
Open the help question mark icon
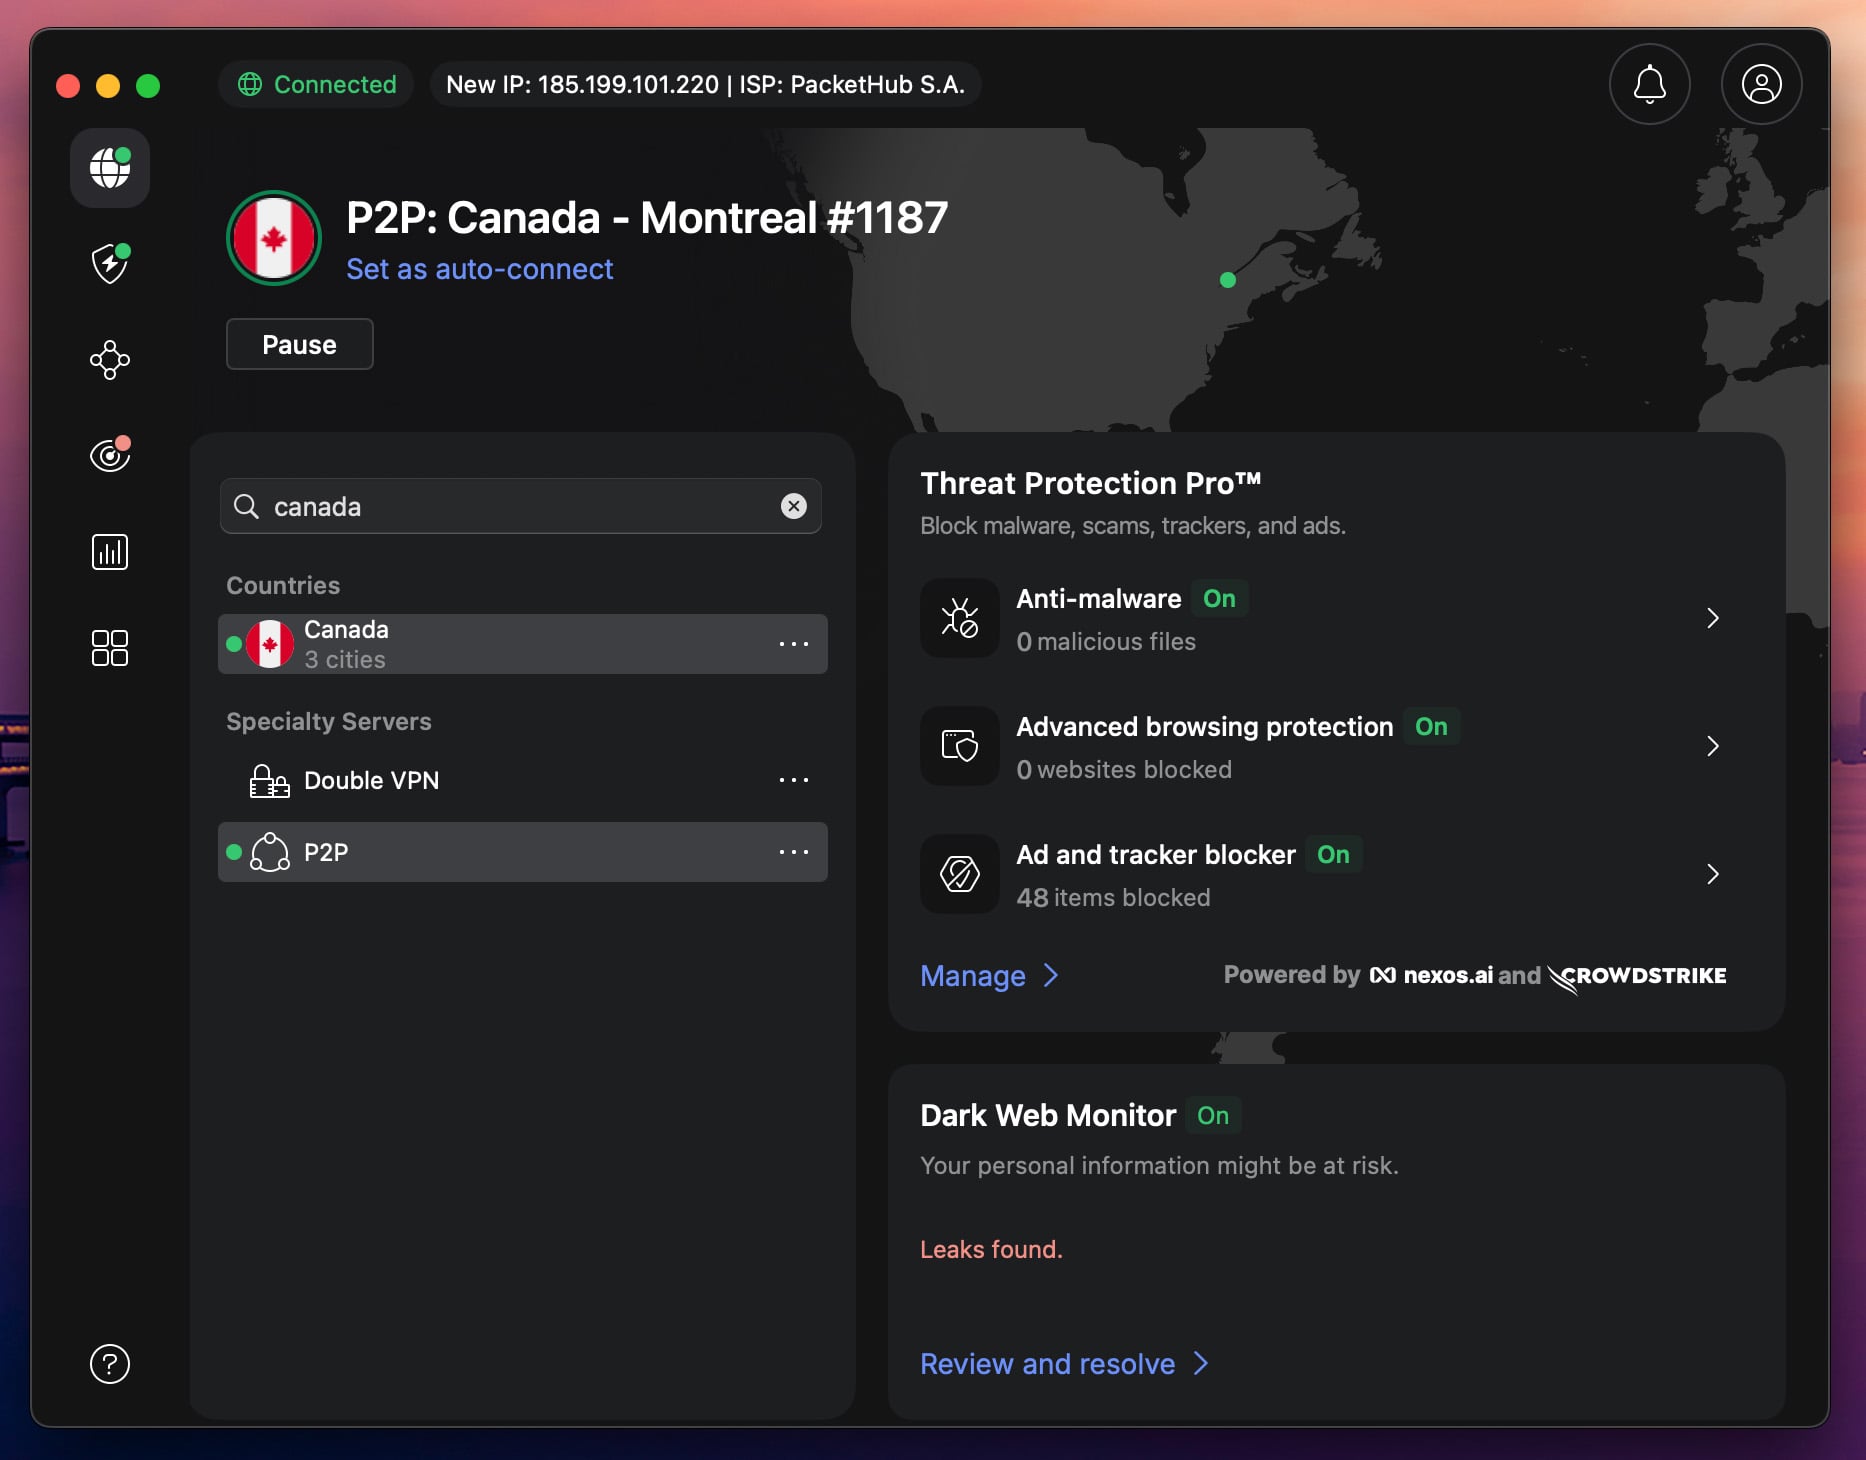tap(109, 1364)
